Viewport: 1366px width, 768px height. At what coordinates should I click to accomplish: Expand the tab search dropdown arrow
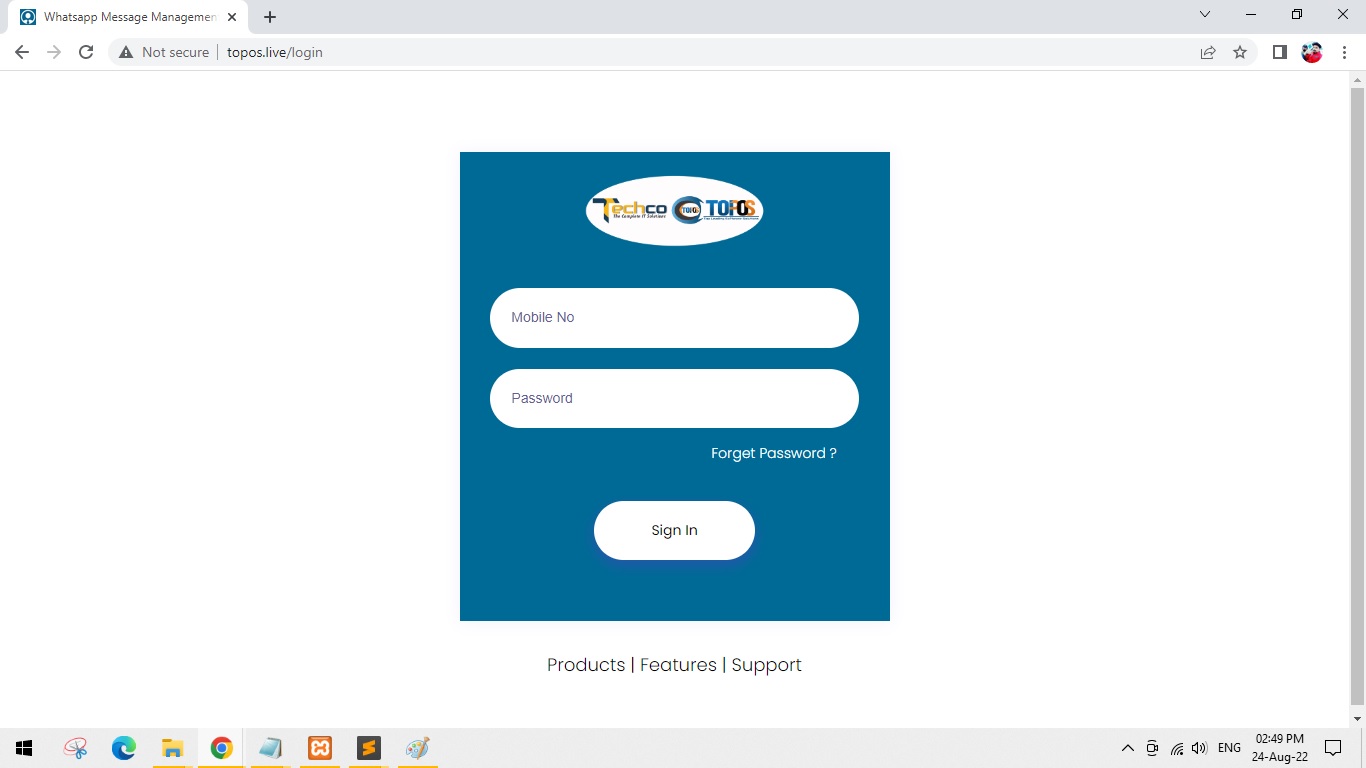(1205, 14)
